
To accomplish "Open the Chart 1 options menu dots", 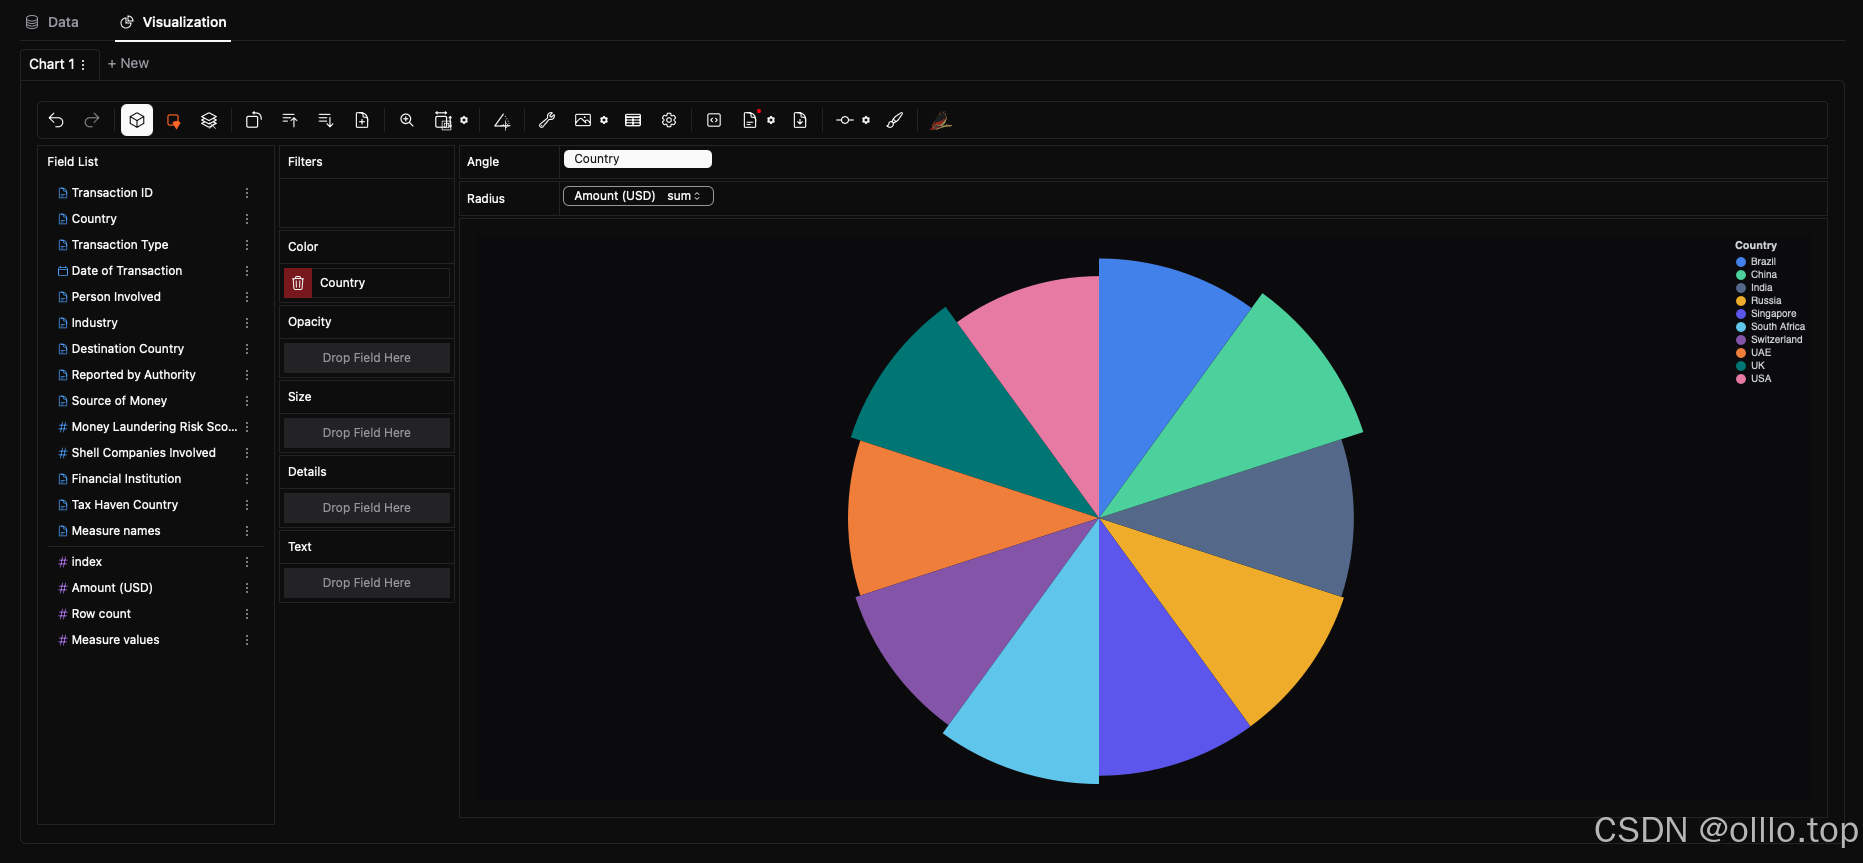I will [83, 64].
